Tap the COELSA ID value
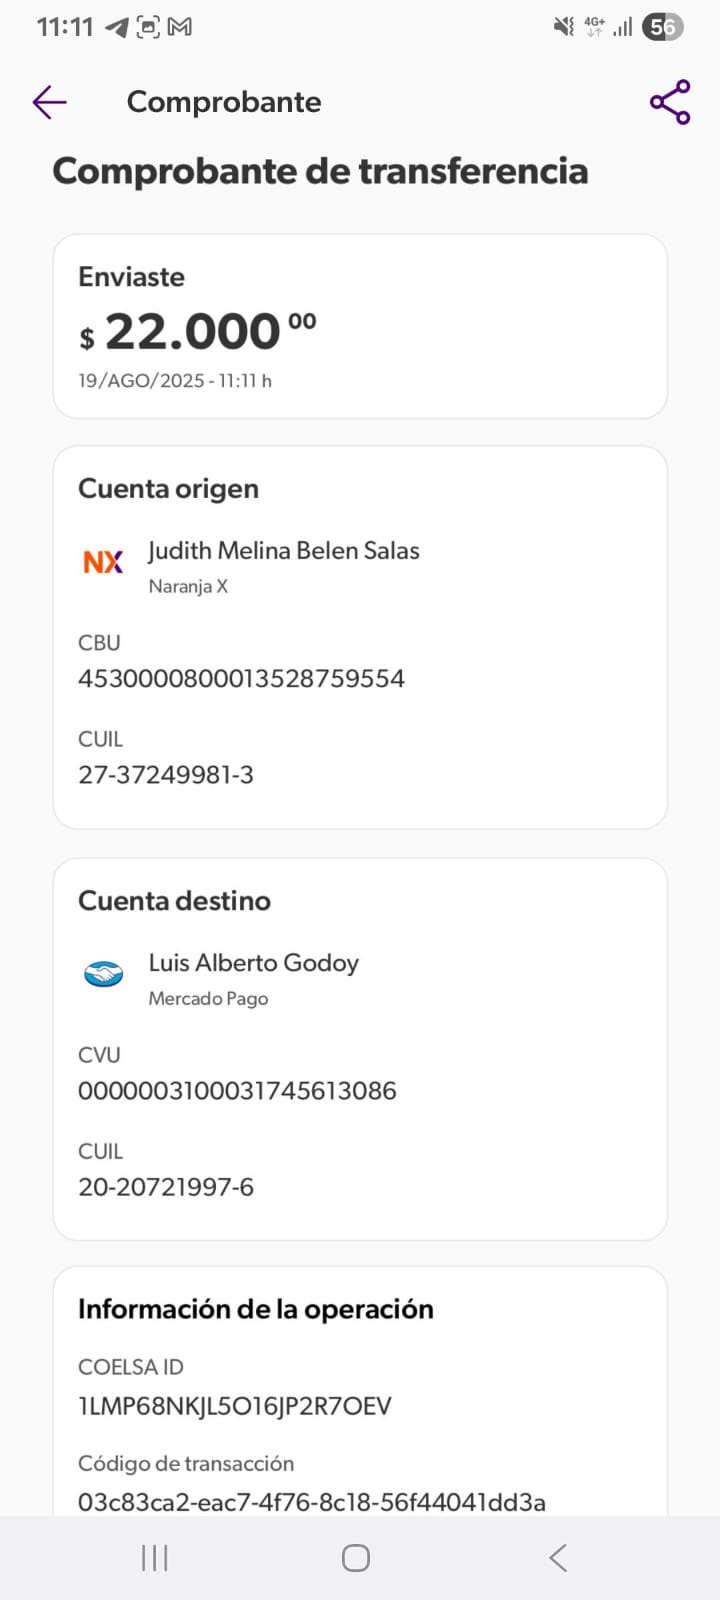This screenshot has width=720, height=1600. pyautogui.click(x=235, y=1406)
